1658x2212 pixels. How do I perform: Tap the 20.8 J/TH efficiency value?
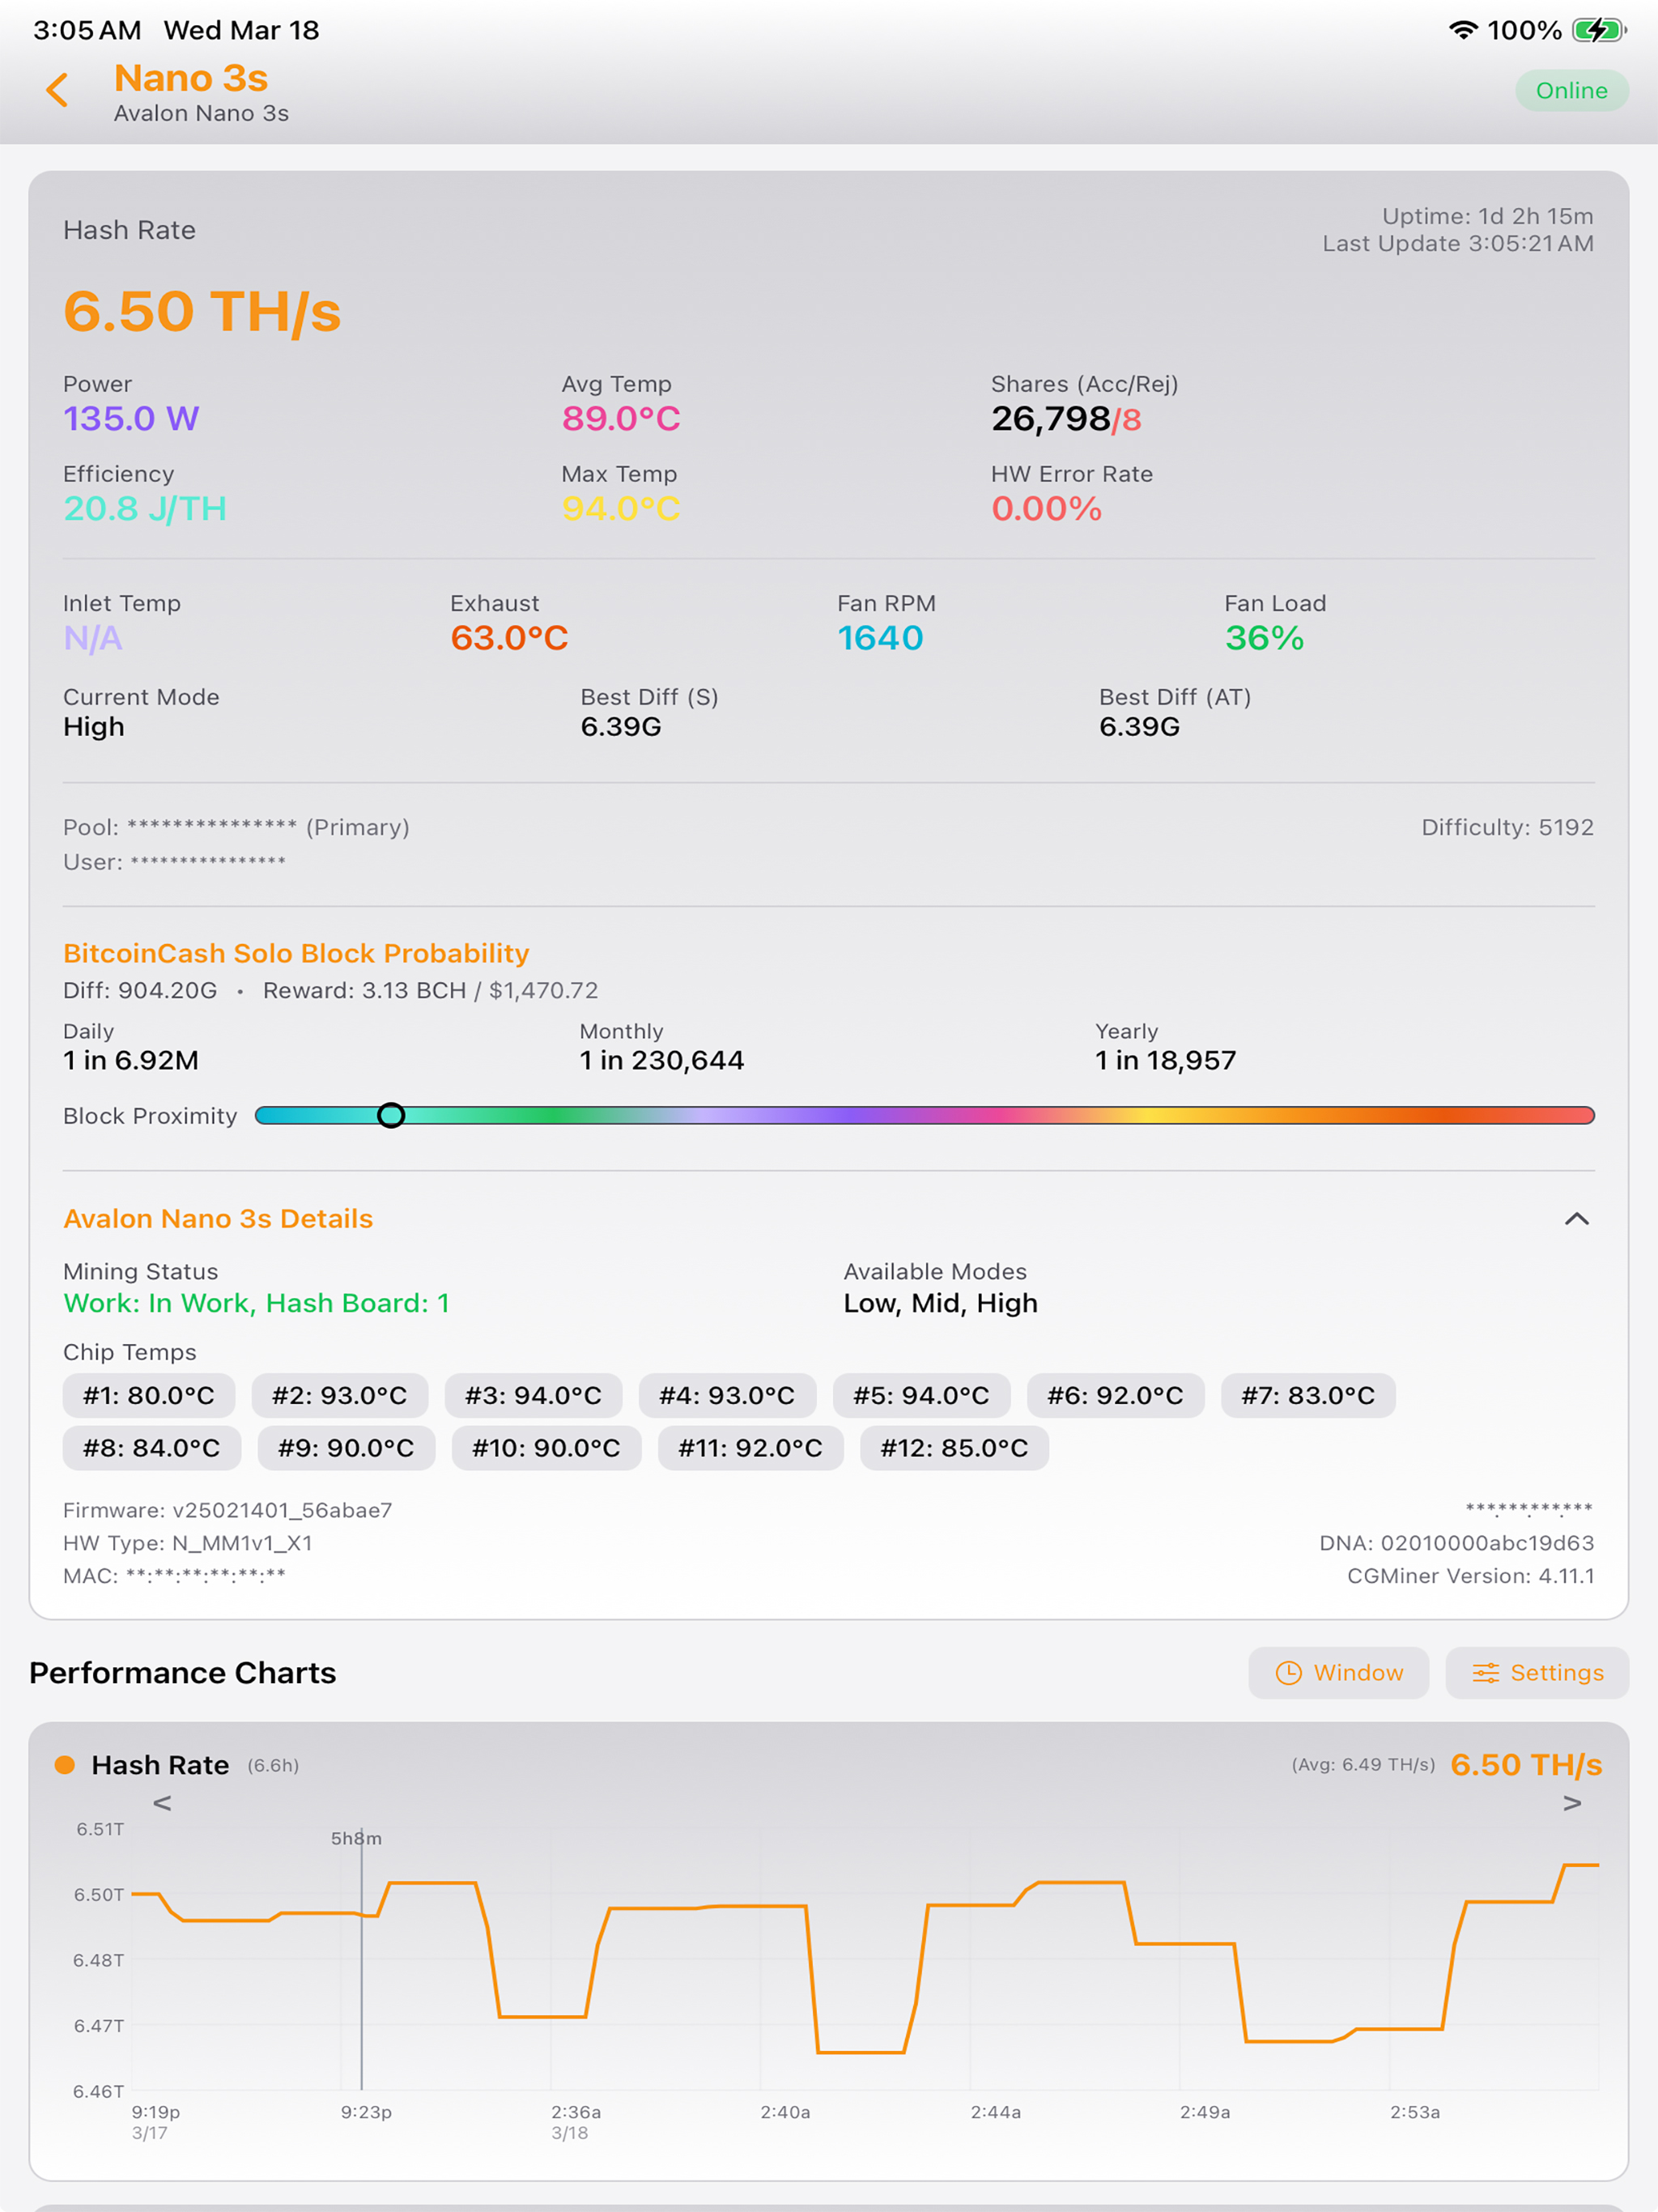pyautogui.click(x=145, y=508)
